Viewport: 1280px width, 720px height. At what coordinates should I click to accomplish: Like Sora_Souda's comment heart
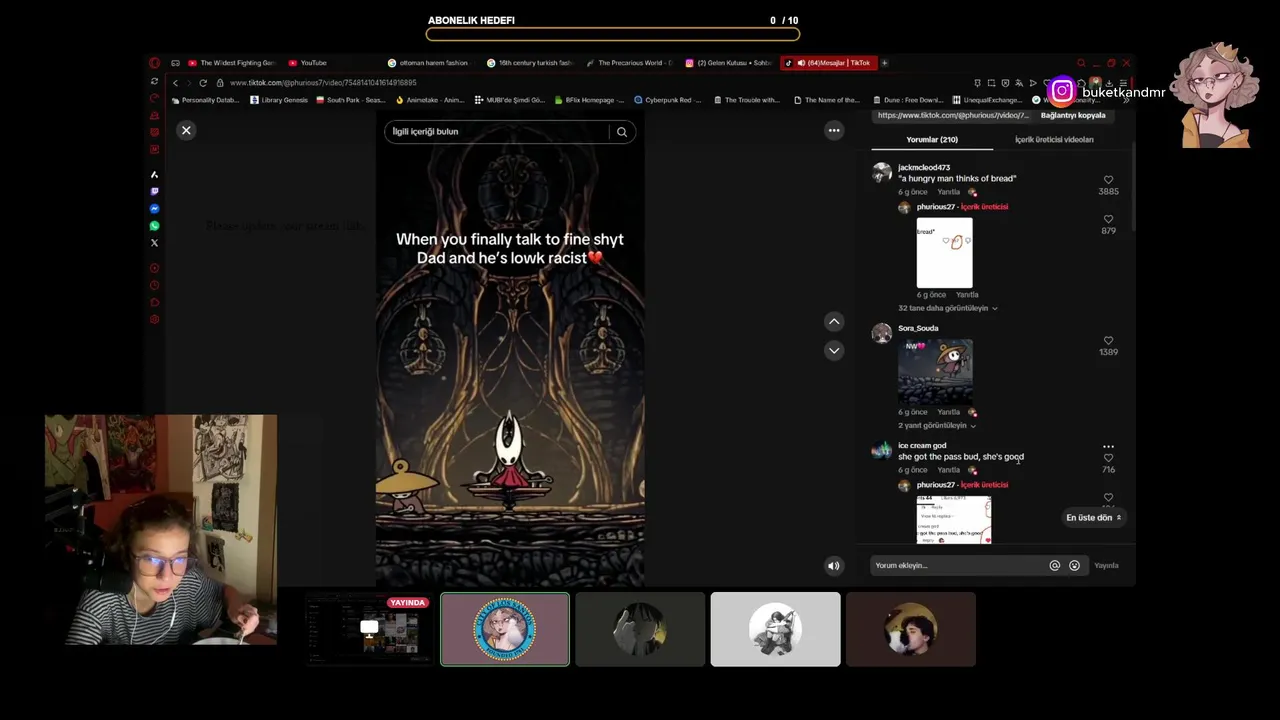click(1108, 341)
